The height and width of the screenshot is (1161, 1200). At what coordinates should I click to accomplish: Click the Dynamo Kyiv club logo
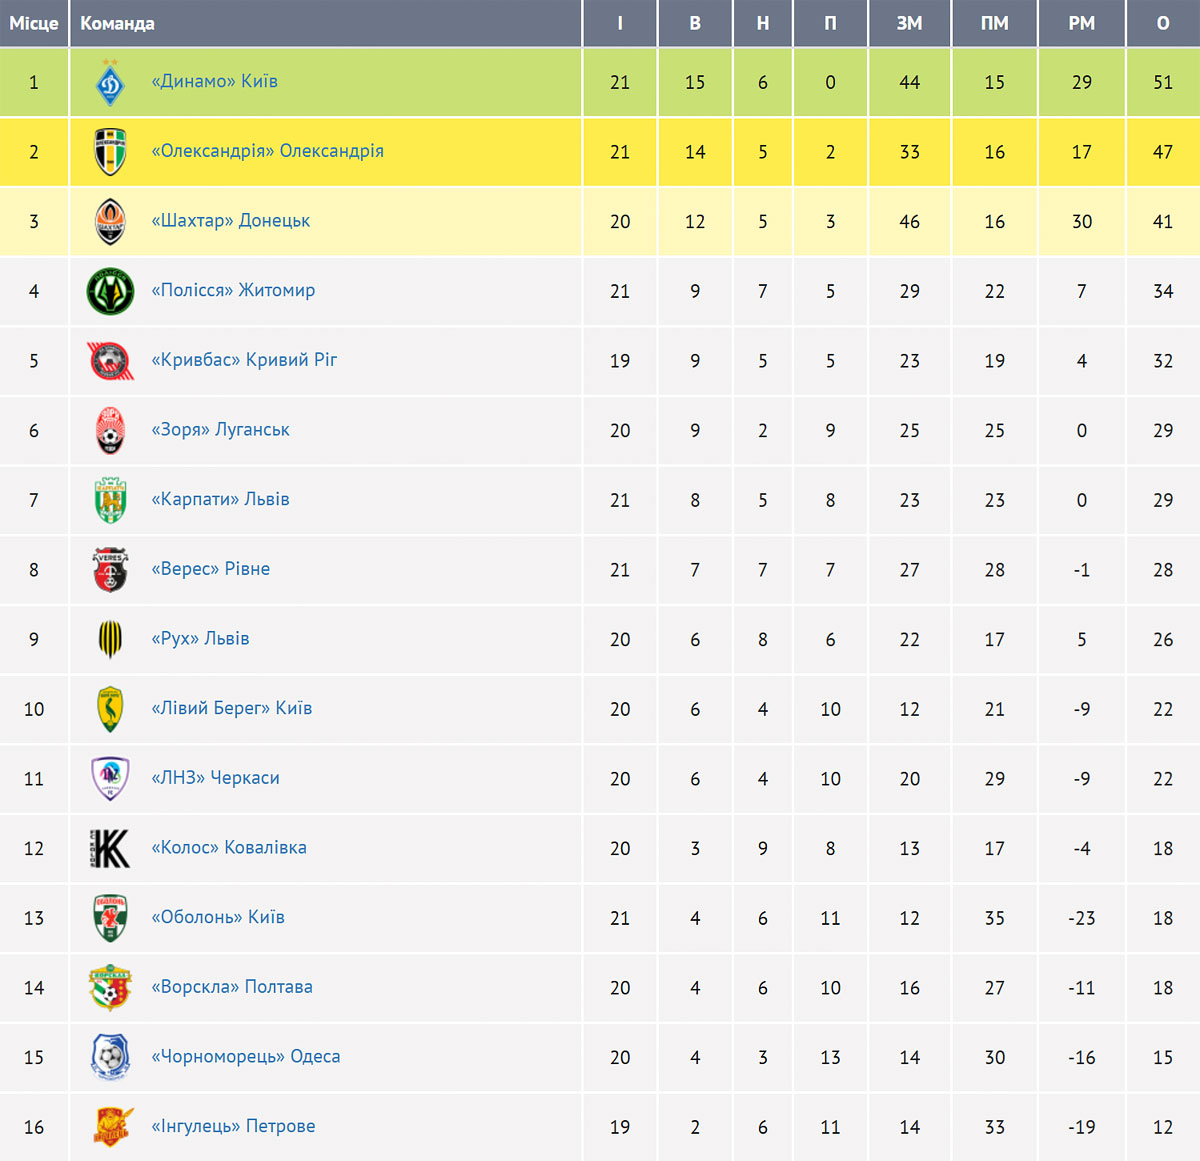[x=110, y=82]
